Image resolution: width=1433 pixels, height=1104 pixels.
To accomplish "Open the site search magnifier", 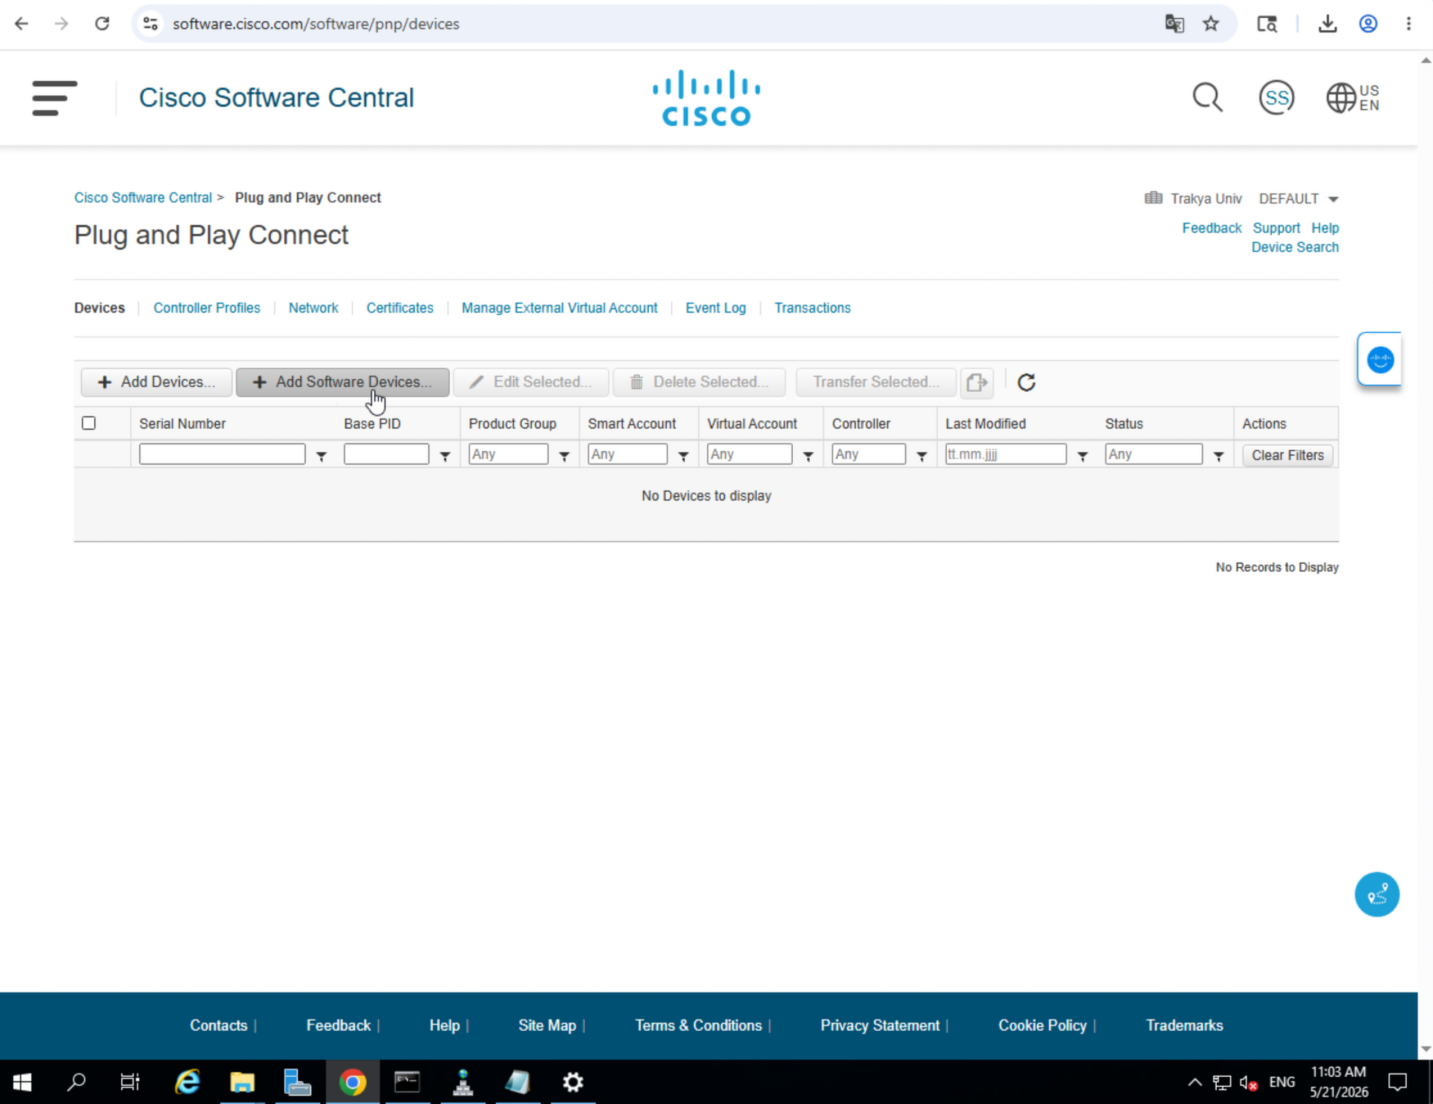I will [x=1207, y=98].
